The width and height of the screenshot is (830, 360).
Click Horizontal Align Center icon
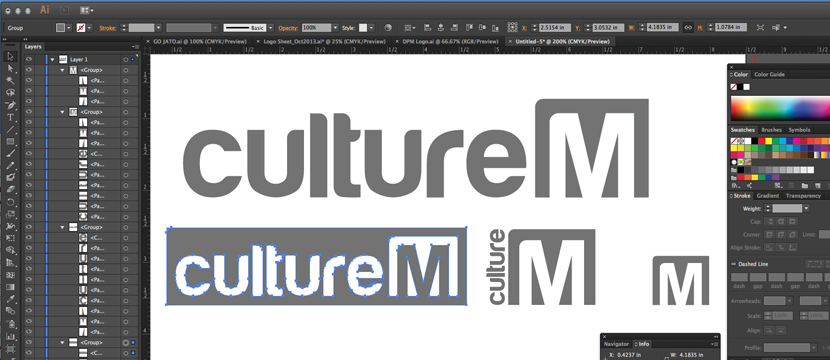click(440, 28)
